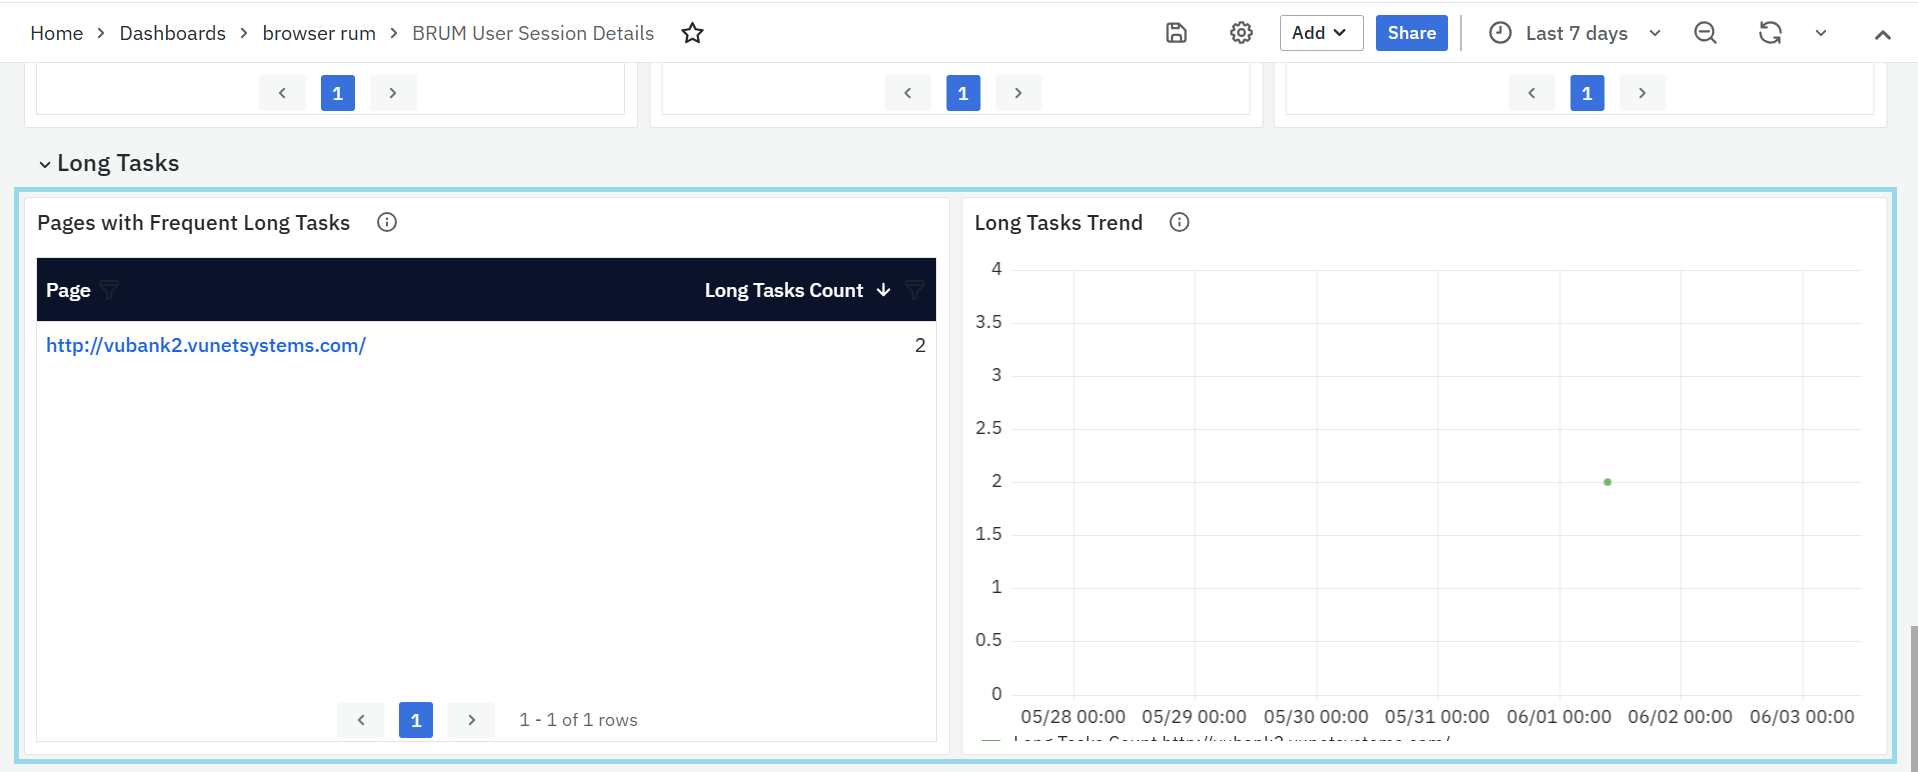Go to Dashboards breadcrumb
1918x772 pixels.
[172, 33]
